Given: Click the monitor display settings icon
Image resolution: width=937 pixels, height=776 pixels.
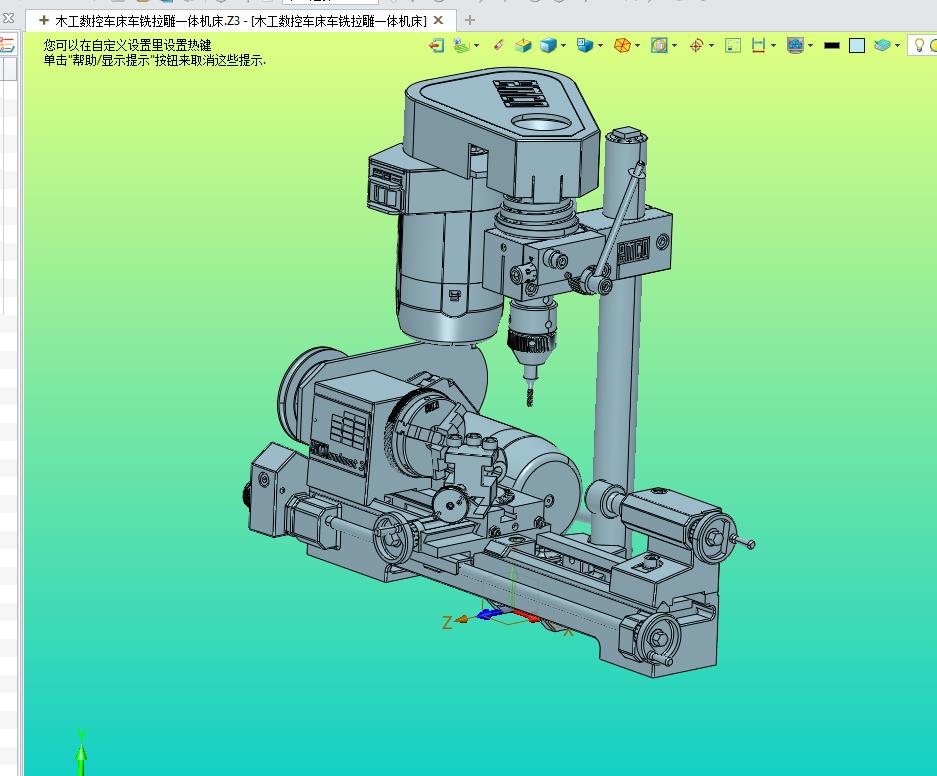Looking at the screenshot, I should pos(795,45).
